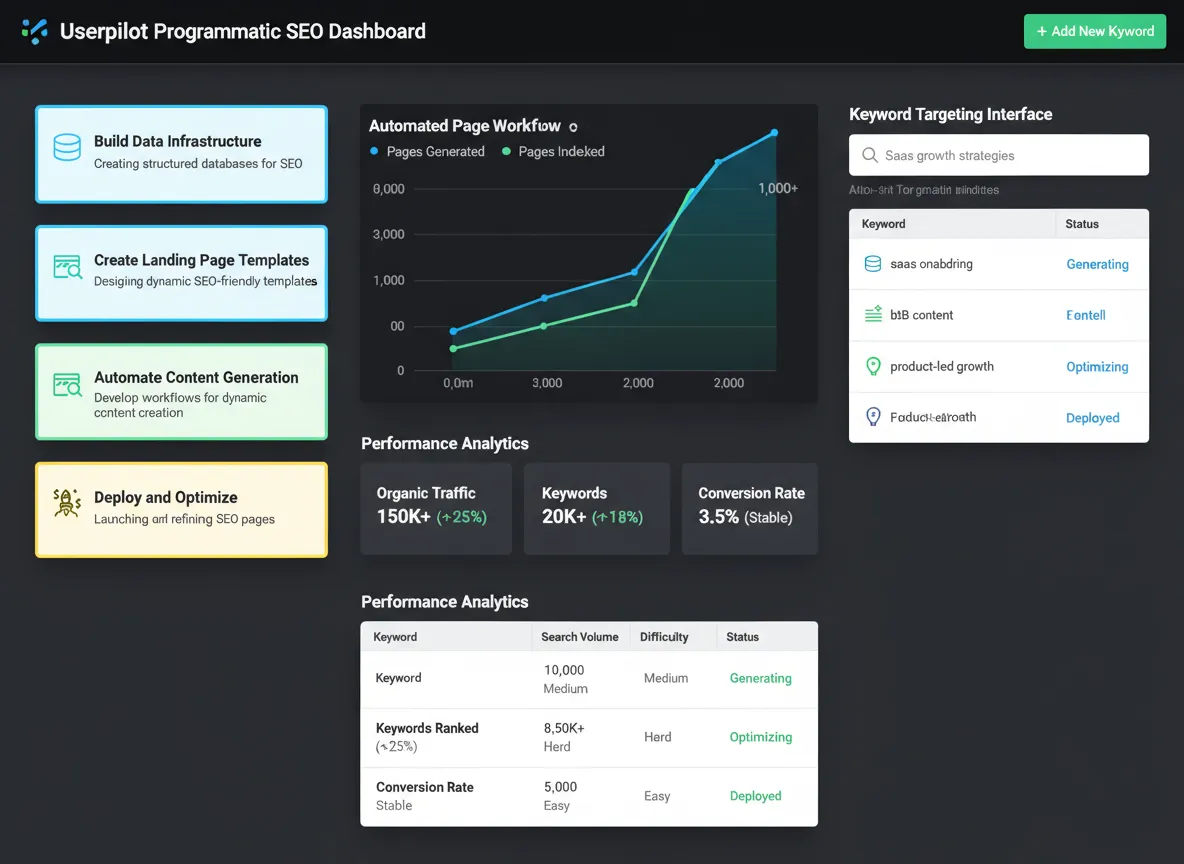Click the template icon in Create Landing Page Templates
The height and width of the screenshot is (864, 1184).
click(67, 268)
